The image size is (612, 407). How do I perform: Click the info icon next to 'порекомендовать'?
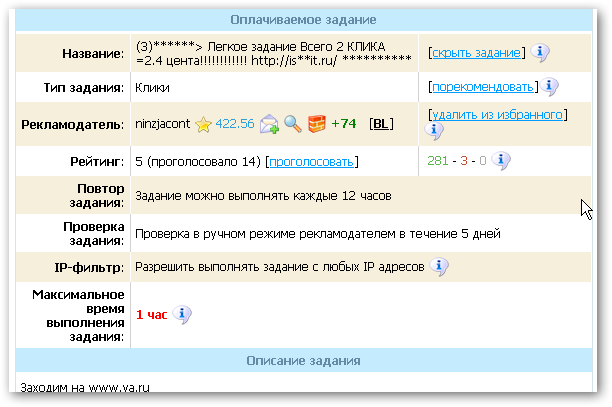coord(551,87)
